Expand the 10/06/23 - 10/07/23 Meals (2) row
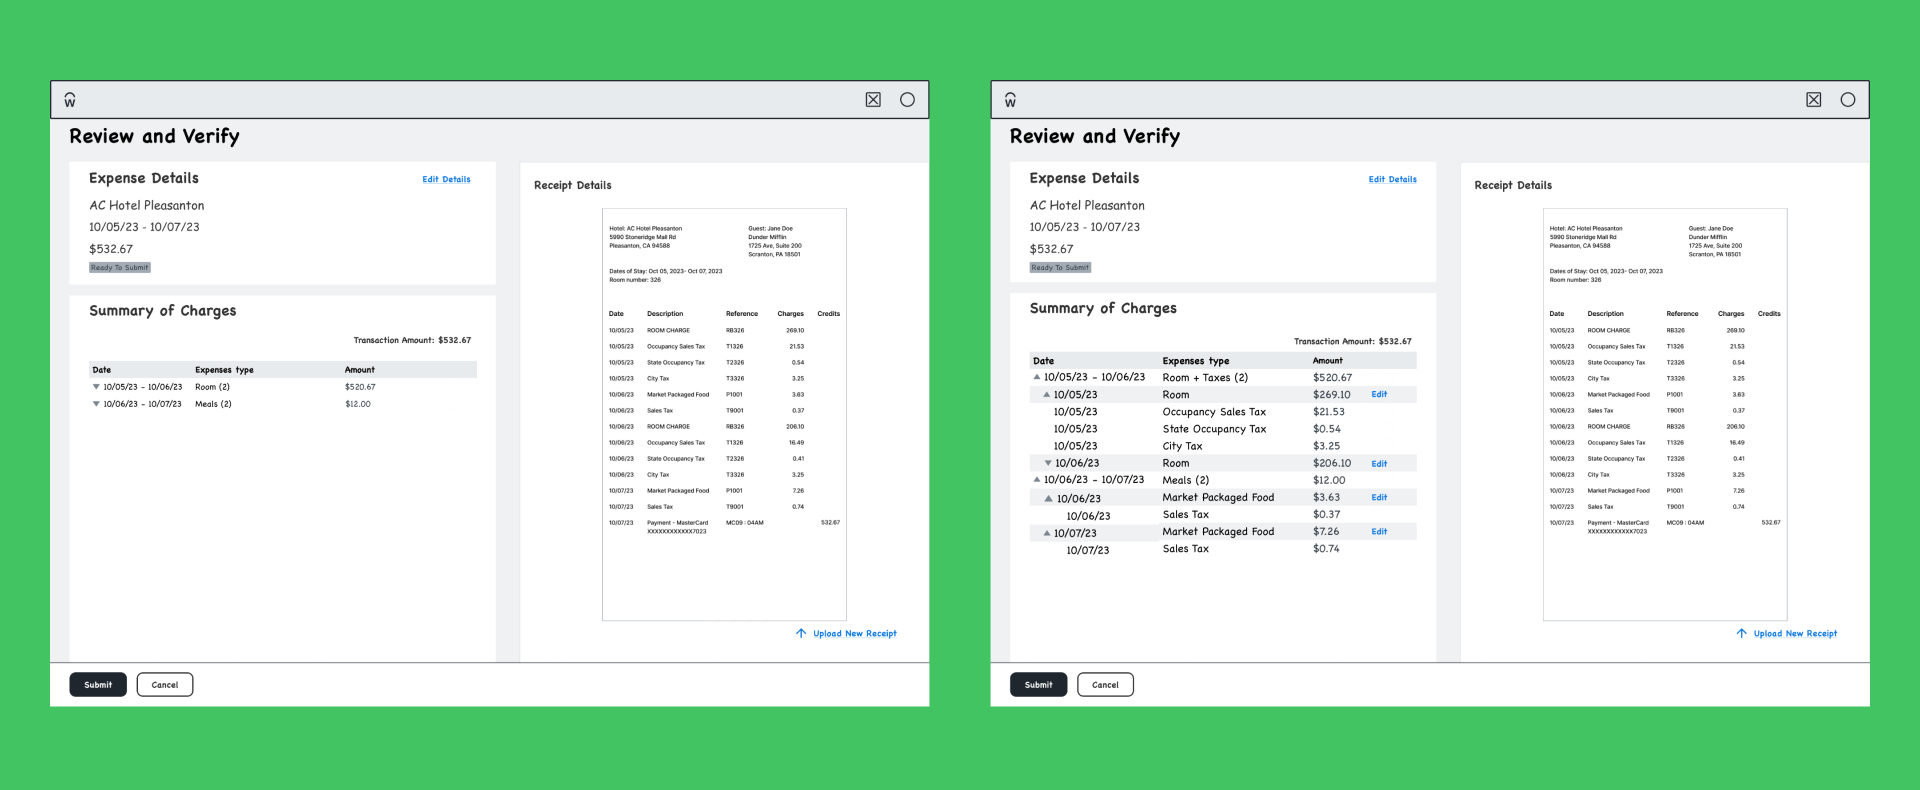This screenshot has width=1920, height=790. [x=96, y=404]
